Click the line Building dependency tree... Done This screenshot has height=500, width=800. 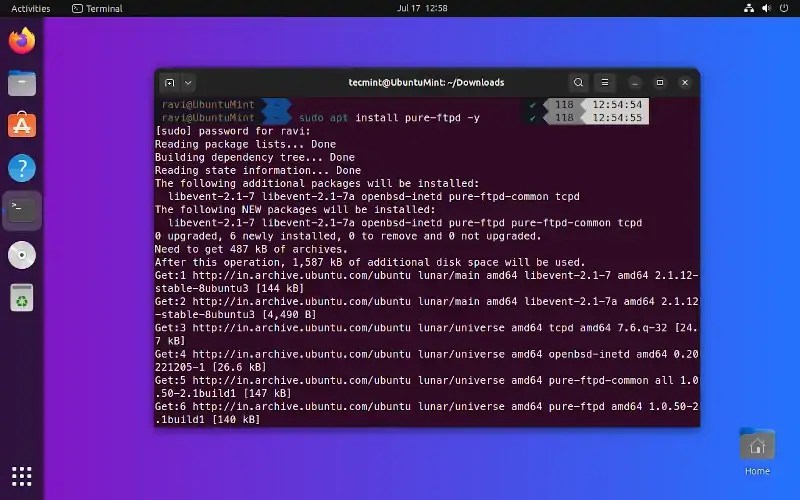click(x=255, y=157)
